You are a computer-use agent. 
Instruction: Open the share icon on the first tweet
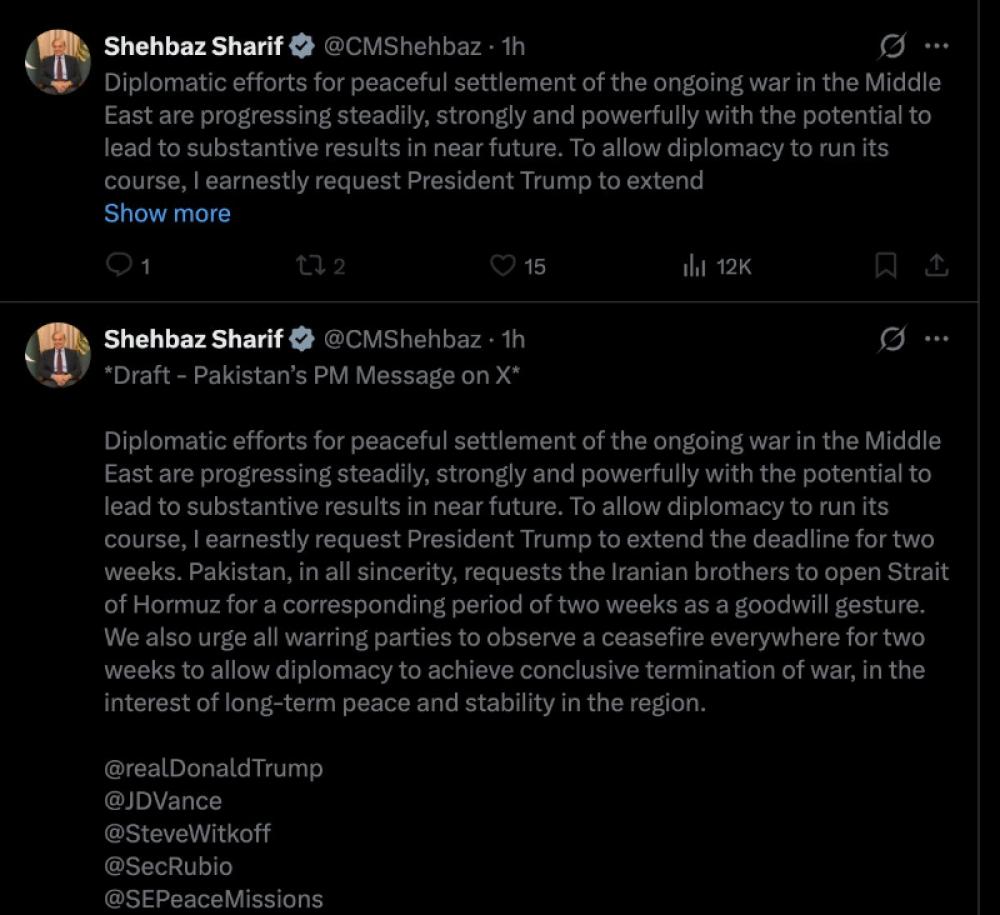938,265
